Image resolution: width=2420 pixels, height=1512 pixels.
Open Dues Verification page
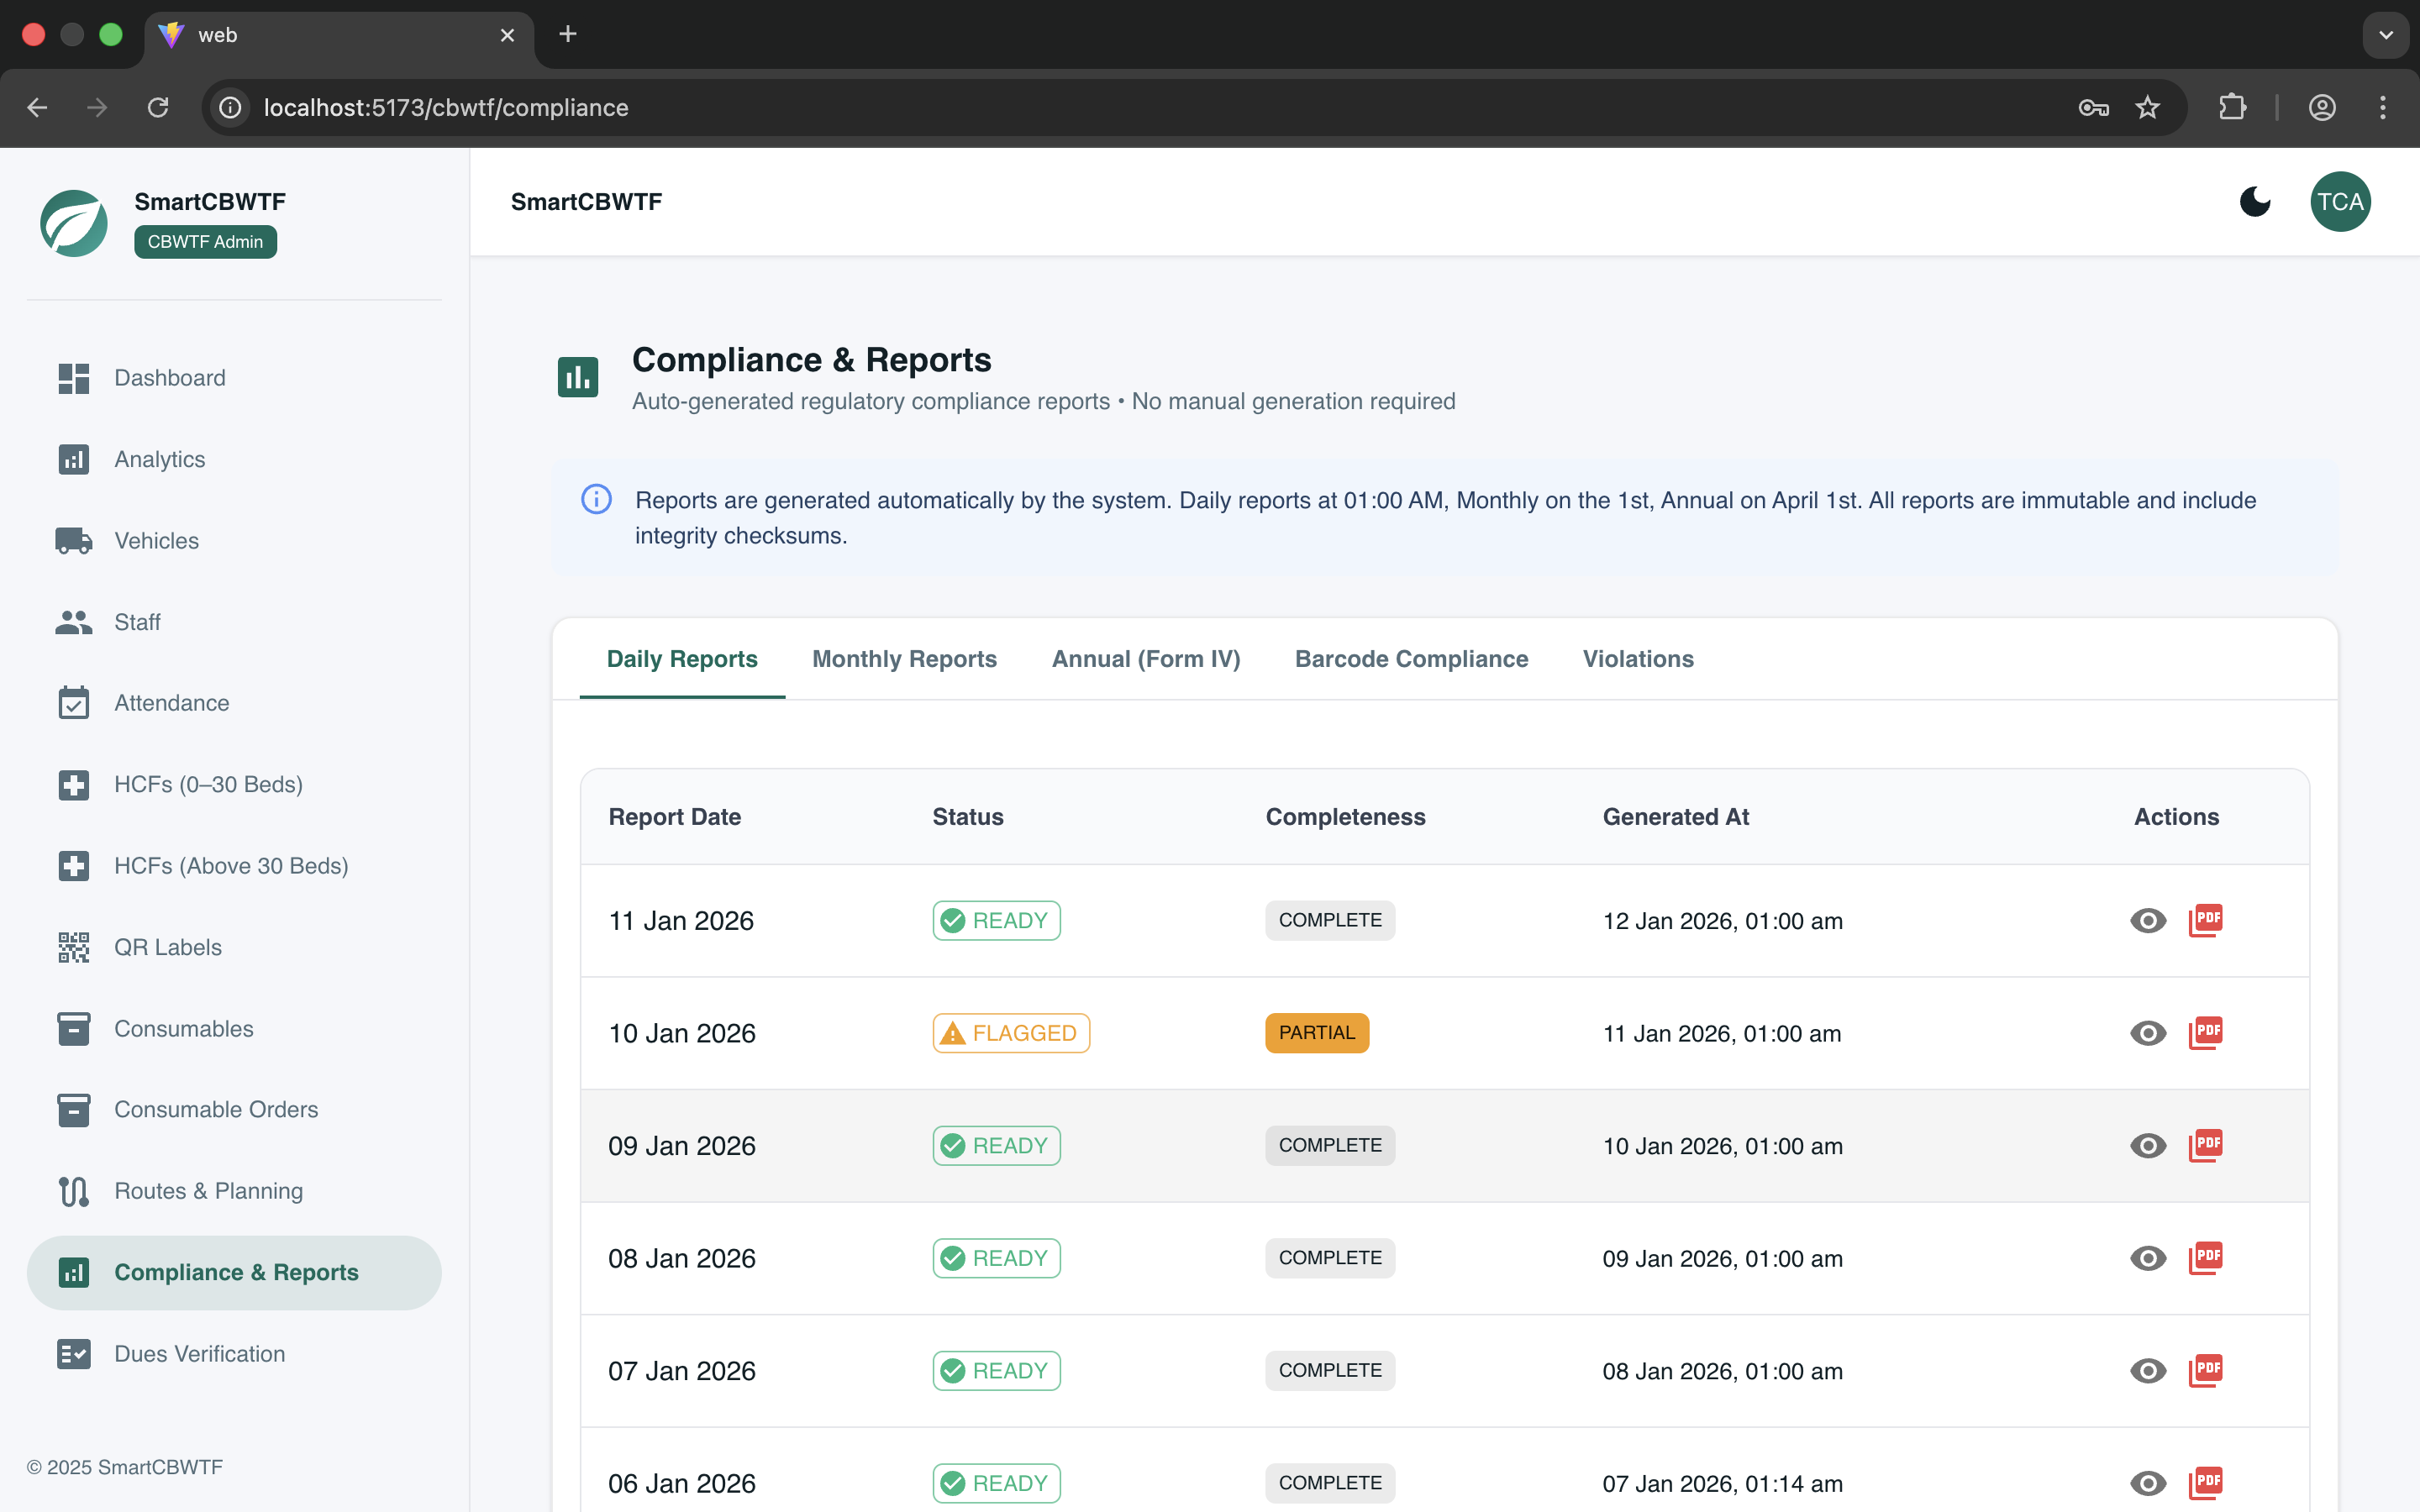pos(199,1353)
